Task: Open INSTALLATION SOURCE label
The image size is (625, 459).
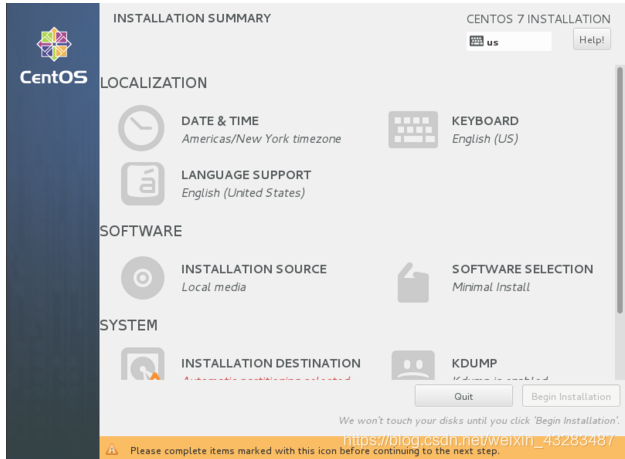Action: [x=254, y=269]
